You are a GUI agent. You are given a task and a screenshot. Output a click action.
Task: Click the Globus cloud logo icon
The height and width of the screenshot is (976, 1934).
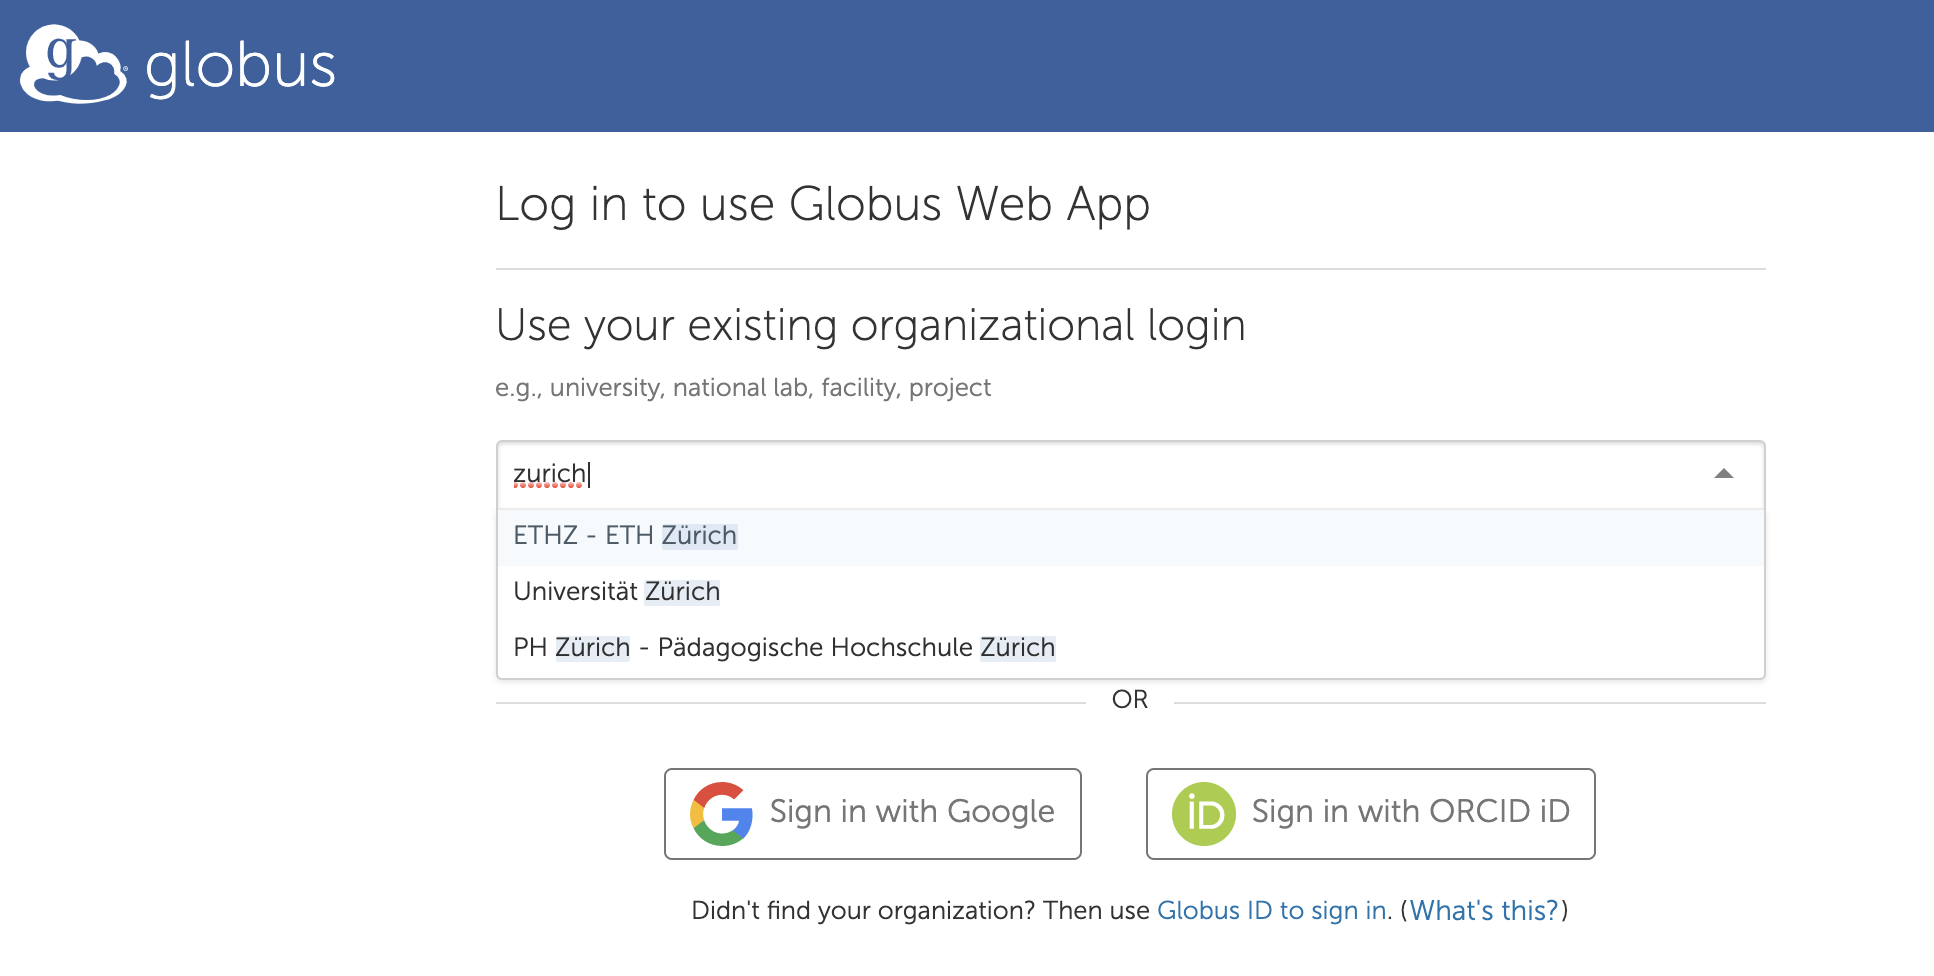tap(72, 65)
